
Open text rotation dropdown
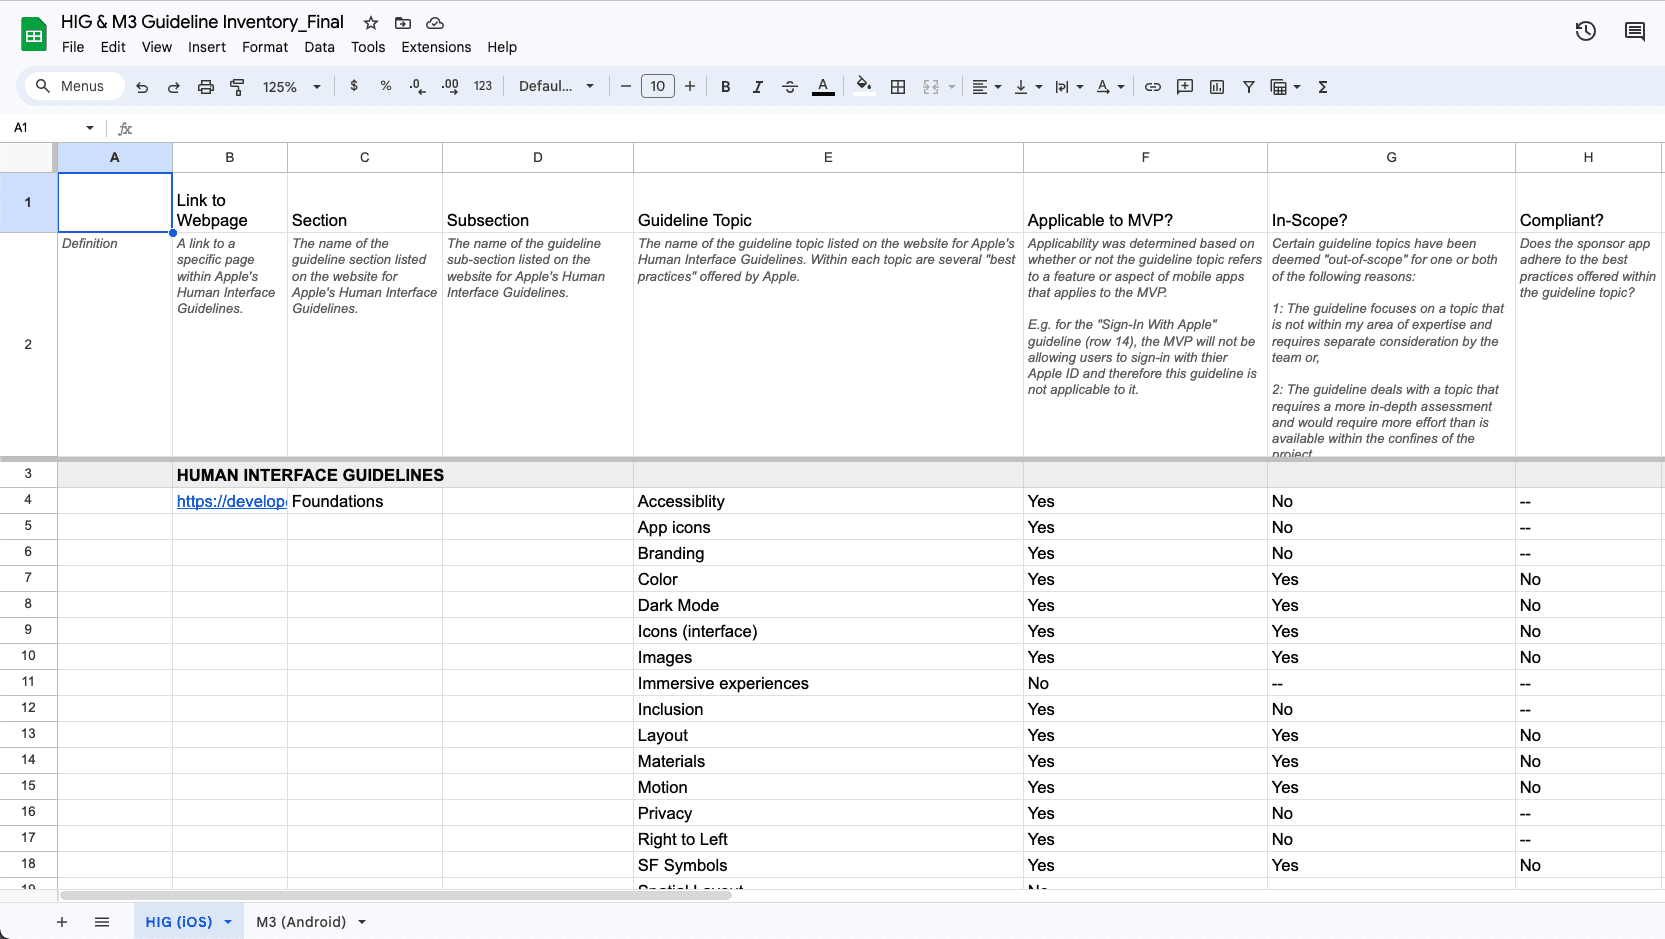(1110, 87)
